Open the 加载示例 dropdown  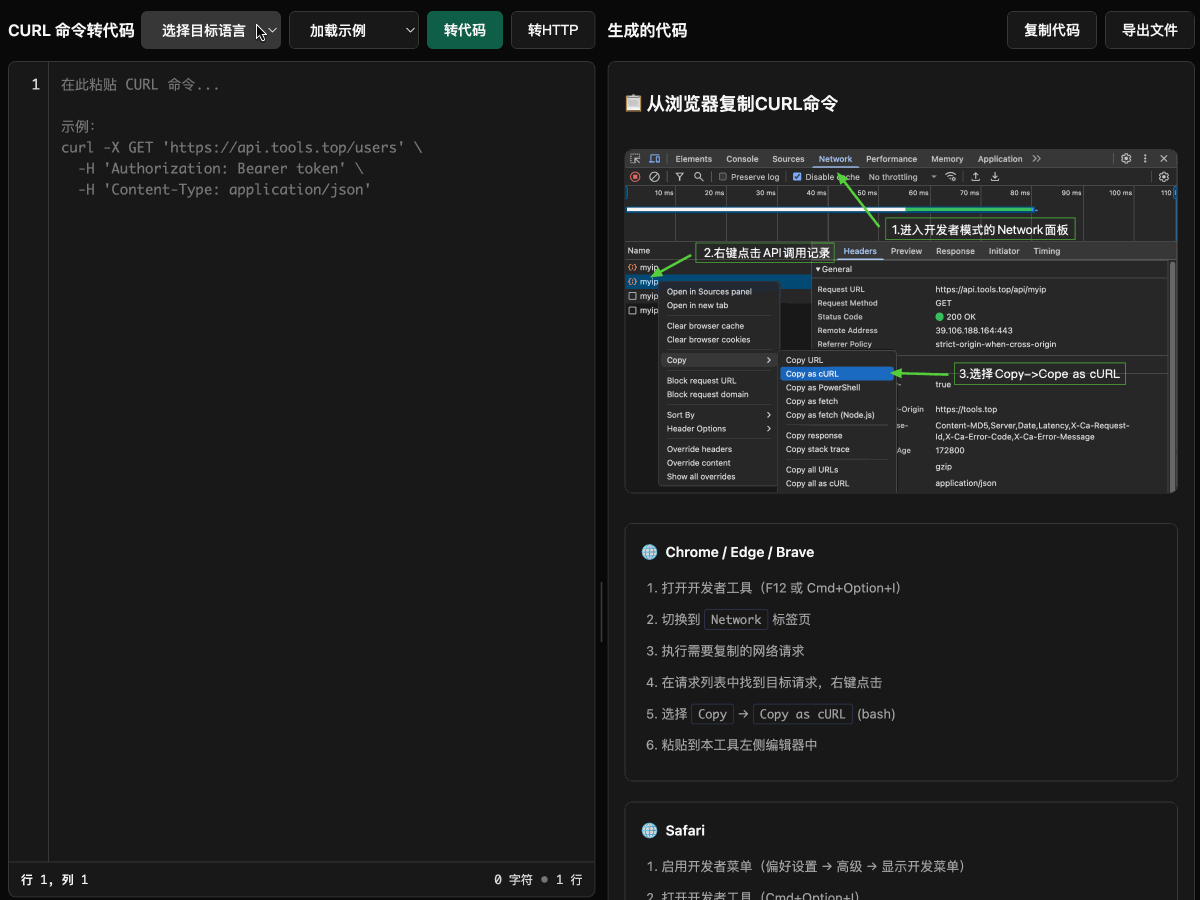(x=353, y=30)
